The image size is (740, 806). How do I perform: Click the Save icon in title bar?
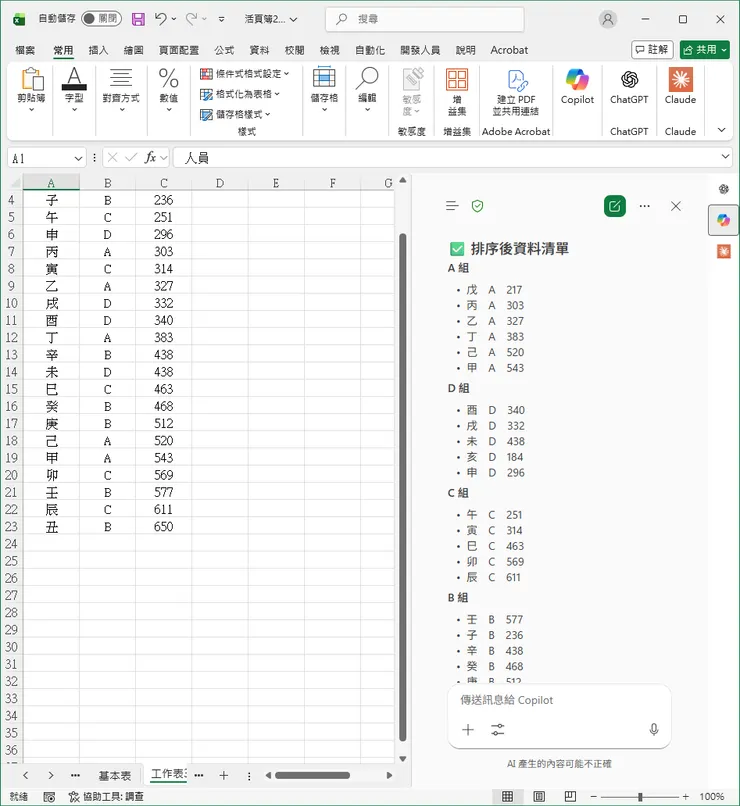click(138, 19)
